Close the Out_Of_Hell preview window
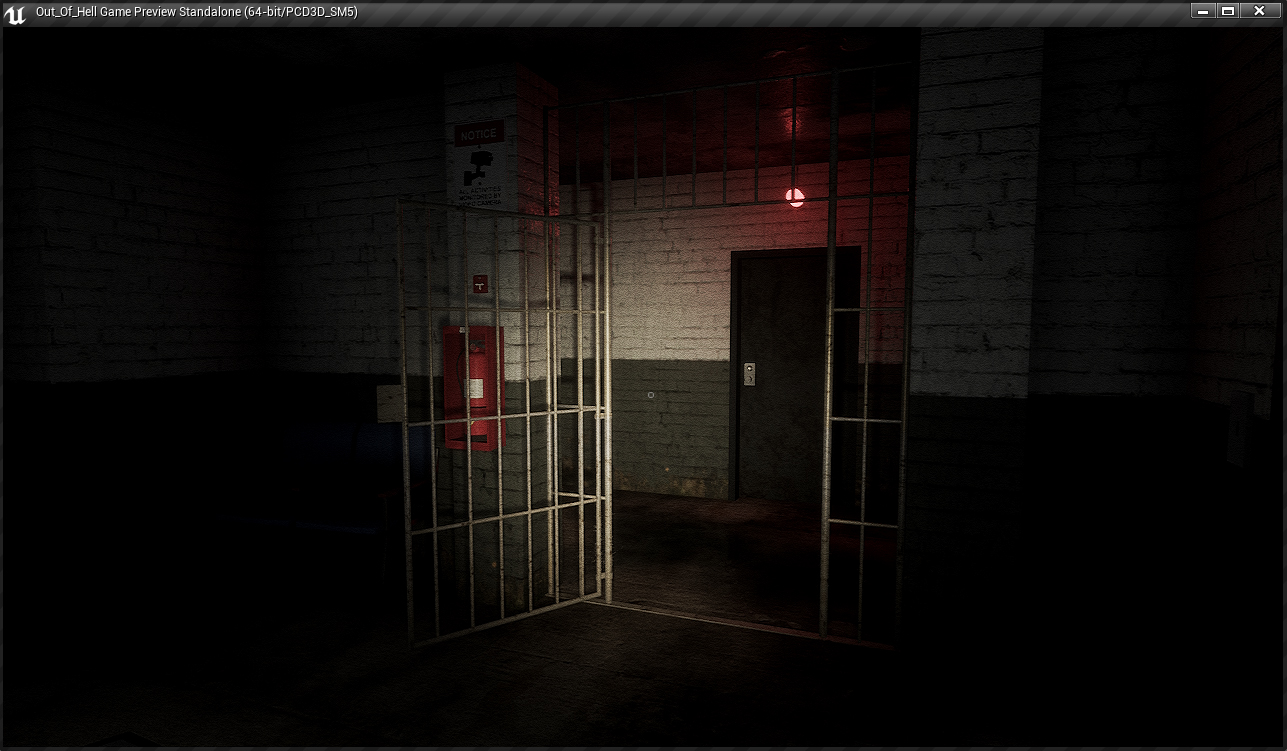1287x751 pixels. 1260,11
